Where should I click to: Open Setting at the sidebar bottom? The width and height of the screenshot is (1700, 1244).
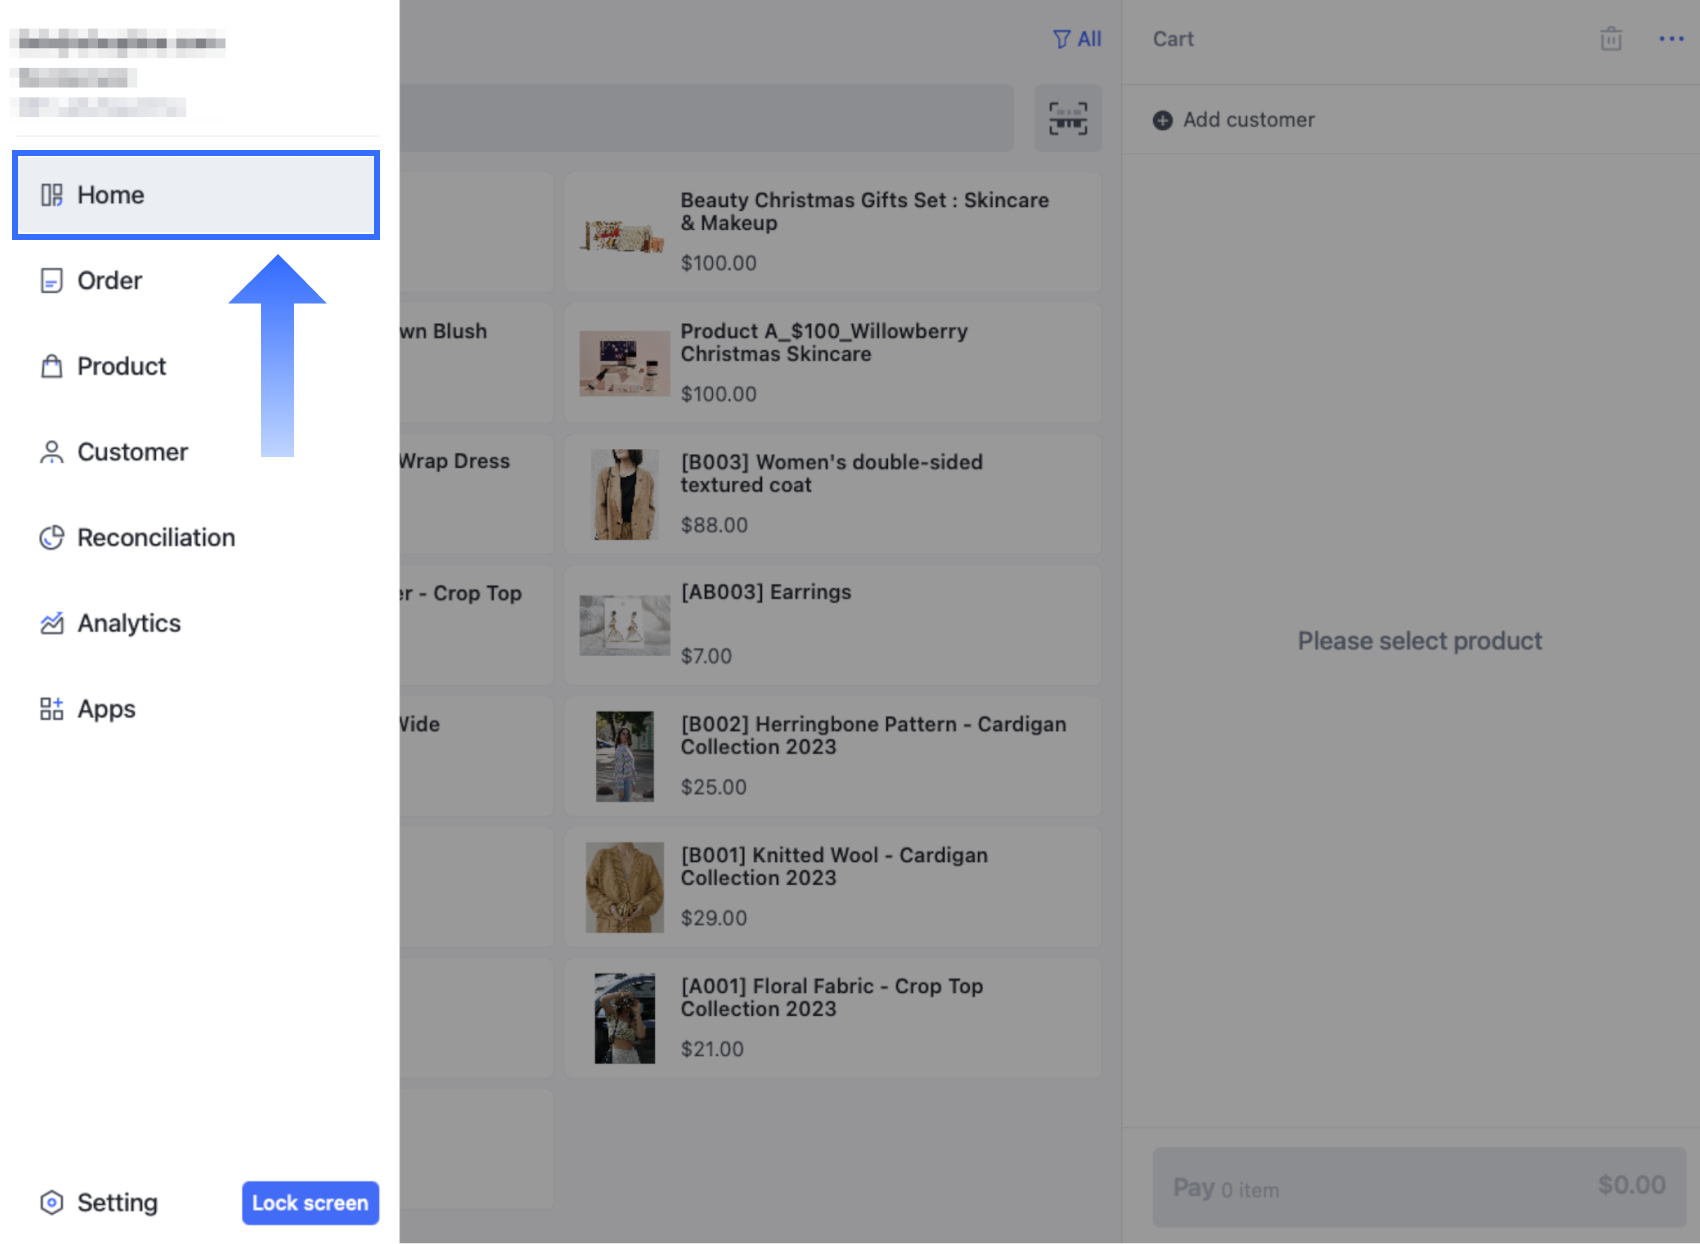[x=98, y=1202]
